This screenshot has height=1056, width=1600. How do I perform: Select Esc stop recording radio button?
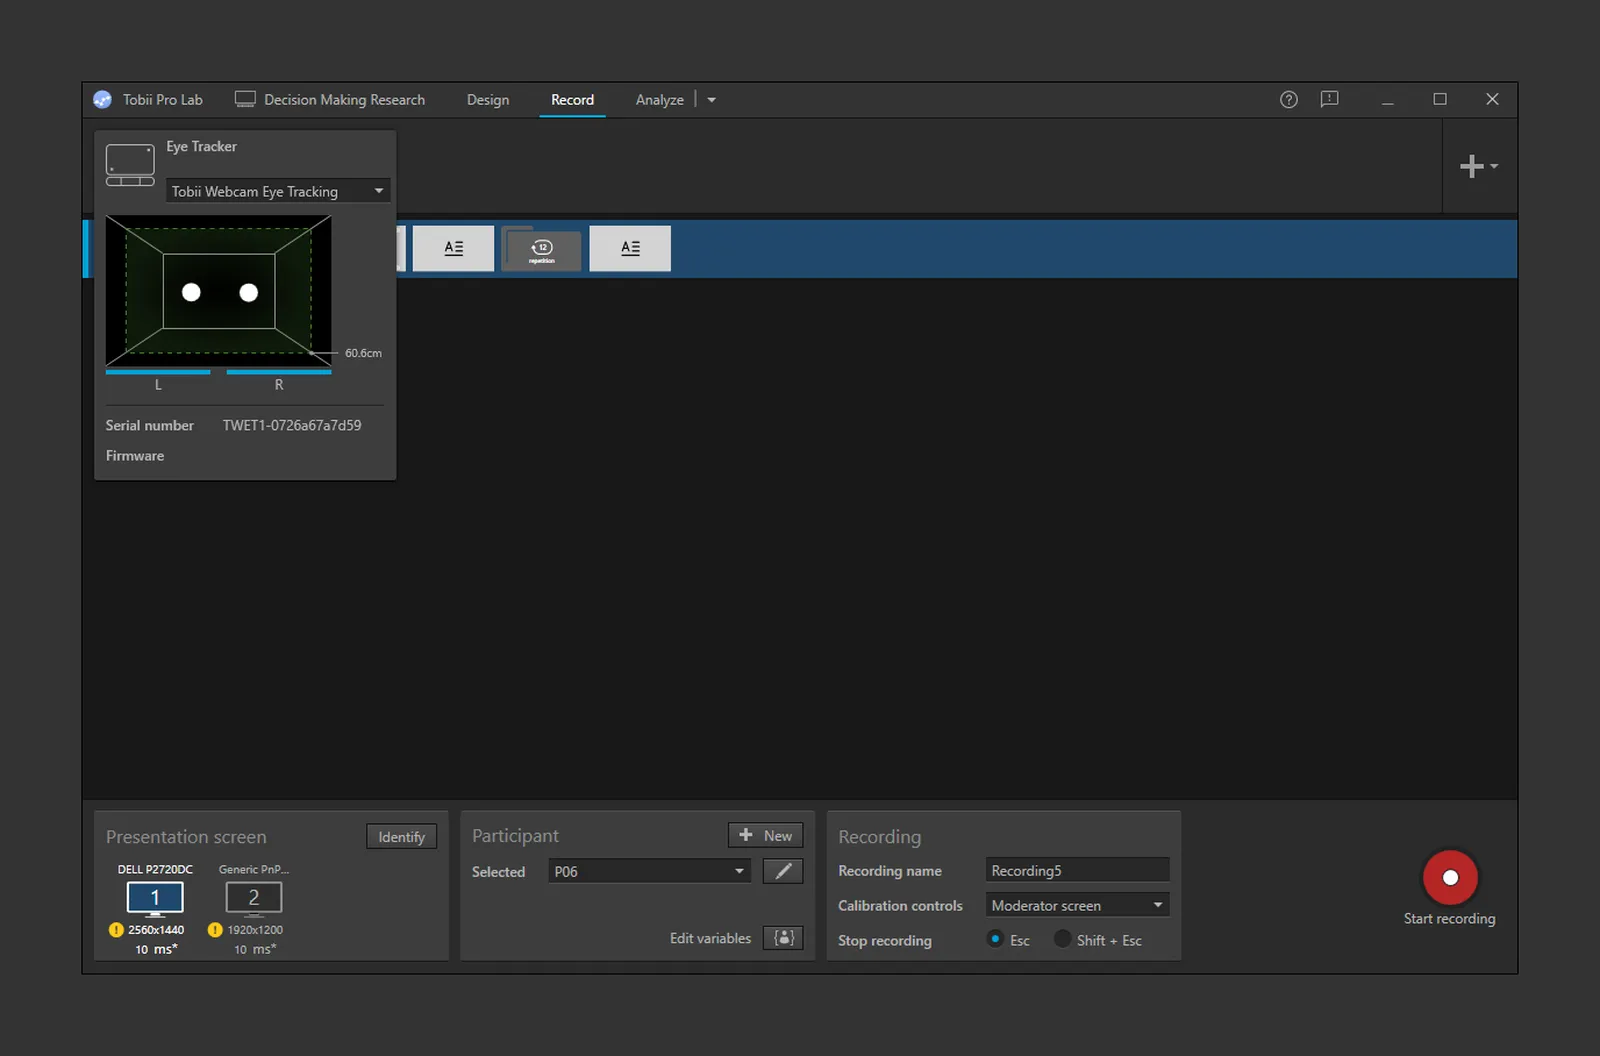[x=995, y=939]
